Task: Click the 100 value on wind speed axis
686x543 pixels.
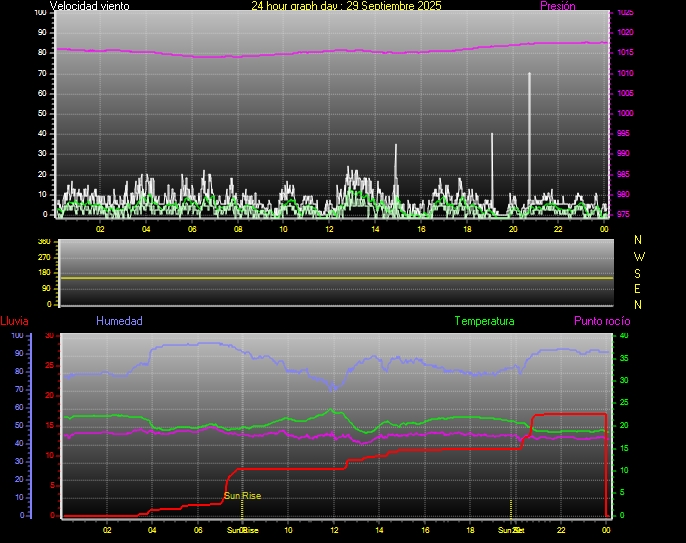Action: [40, 12]
